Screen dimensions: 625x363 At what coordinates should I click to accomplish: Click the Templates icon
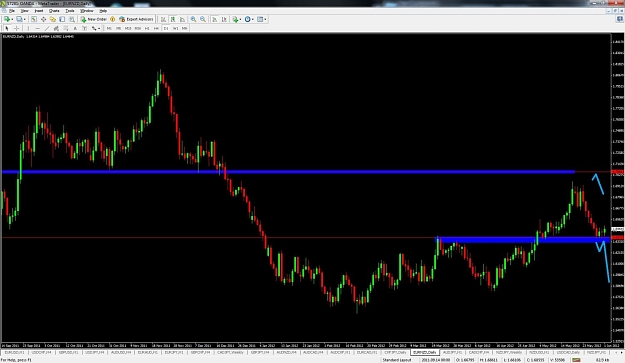pos(260,19)
